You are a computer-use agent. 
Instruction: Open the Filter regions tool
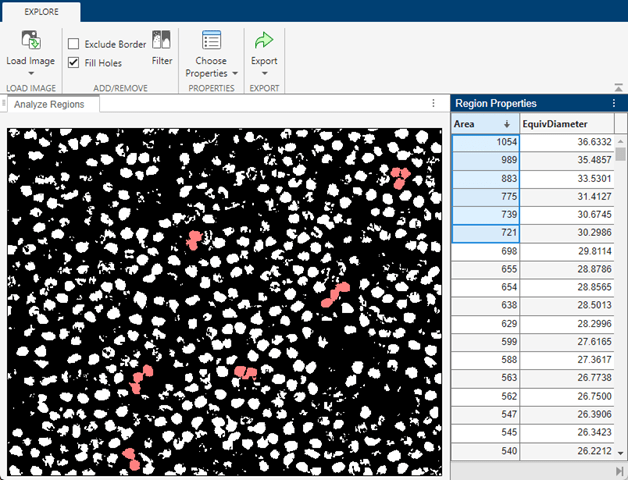coord(162,42)
